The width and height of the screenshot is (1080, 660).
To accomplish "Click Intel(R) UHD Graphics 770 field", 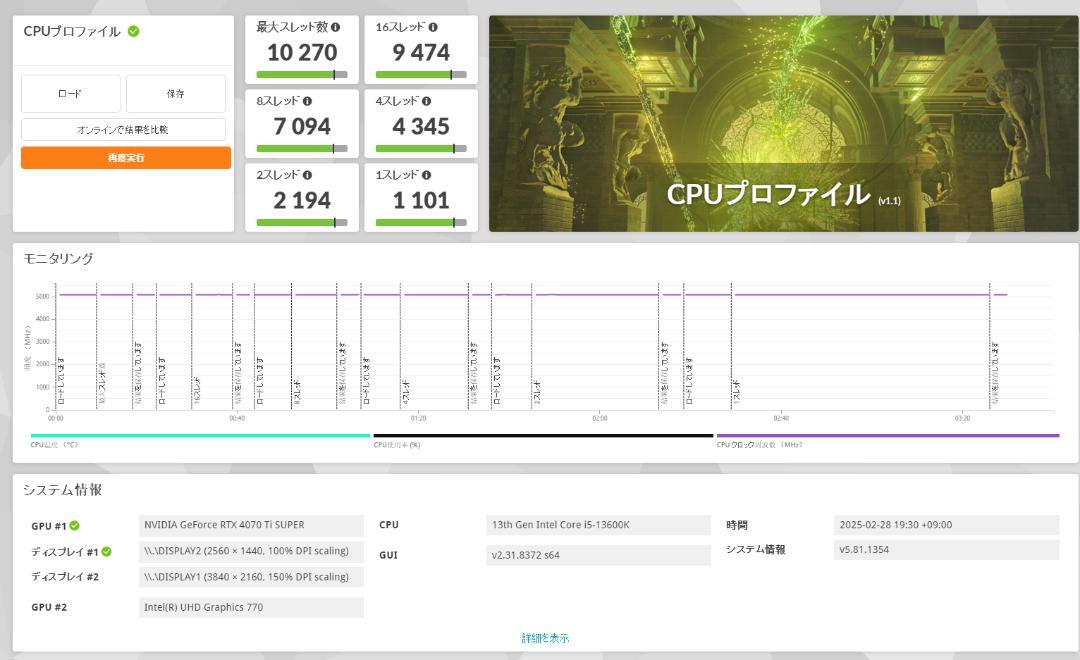I will [251, 608].
